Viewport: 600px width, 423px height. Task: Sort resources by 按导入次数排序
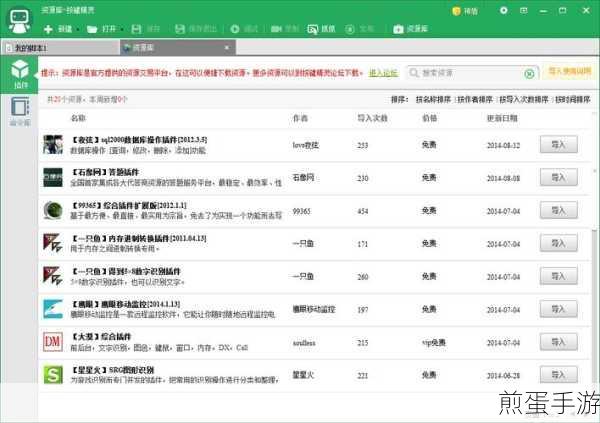[x=523, y=100]
